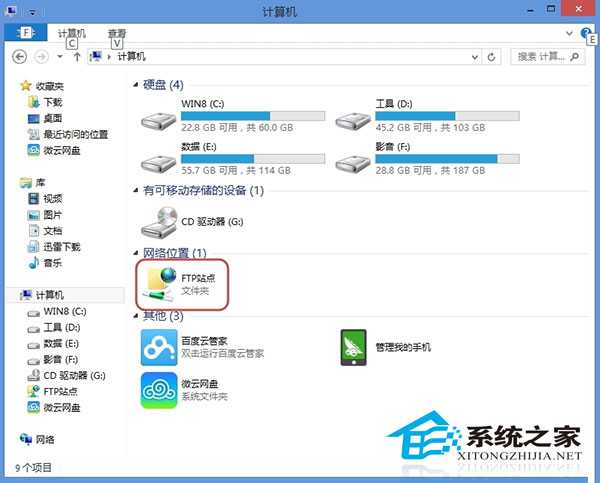Open the 管理我的手机 phone icon
This screenshot has height=483, width=600.
click(354, 348)
